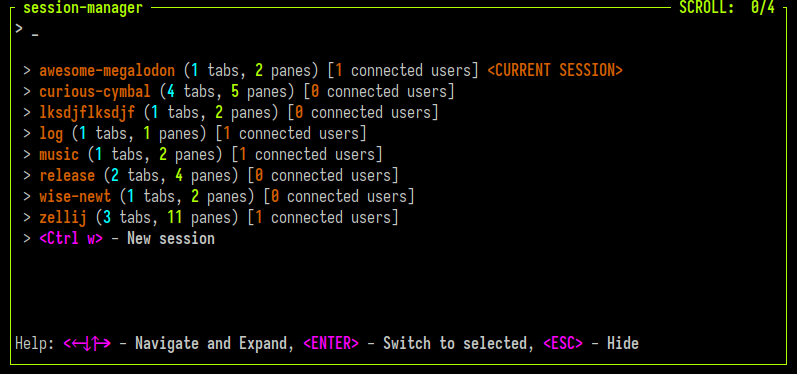
Task: Click the curious-cymbal session name
Action: pos(95,92)
